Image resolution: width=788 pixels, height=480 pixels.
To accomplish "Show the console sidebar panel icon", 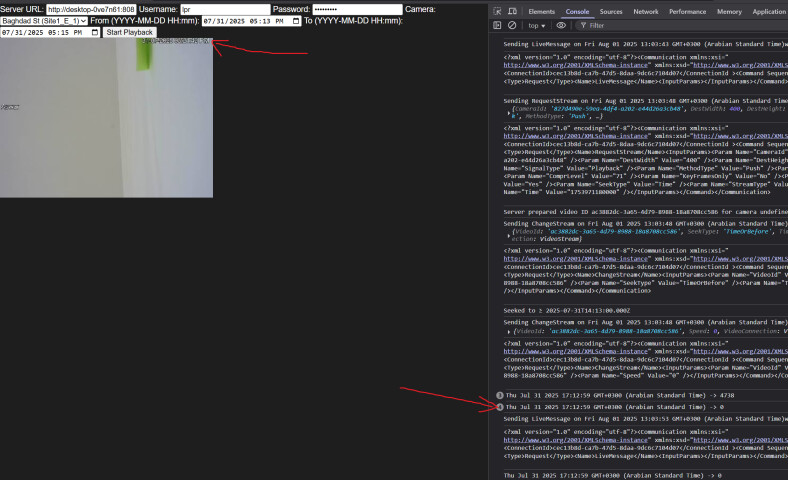I will [499, 25].
